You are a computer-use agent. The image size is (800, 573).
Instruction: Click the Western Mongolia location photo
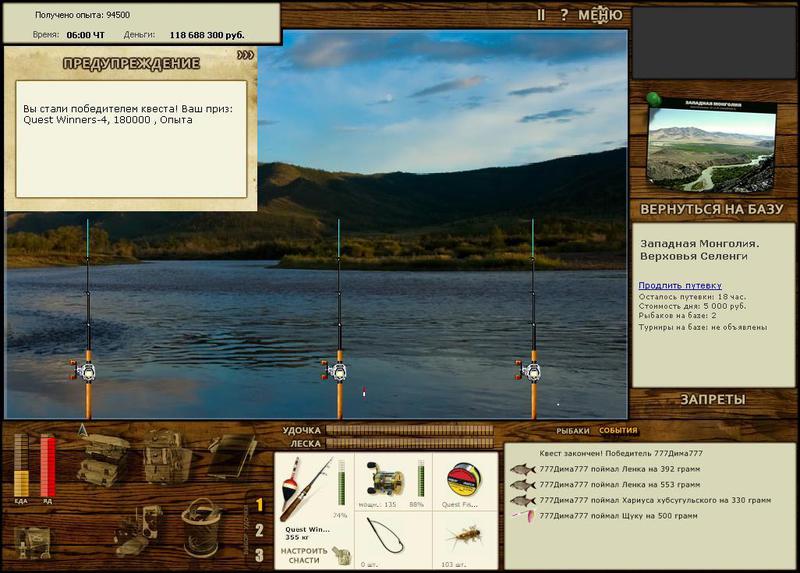[711, 146]
